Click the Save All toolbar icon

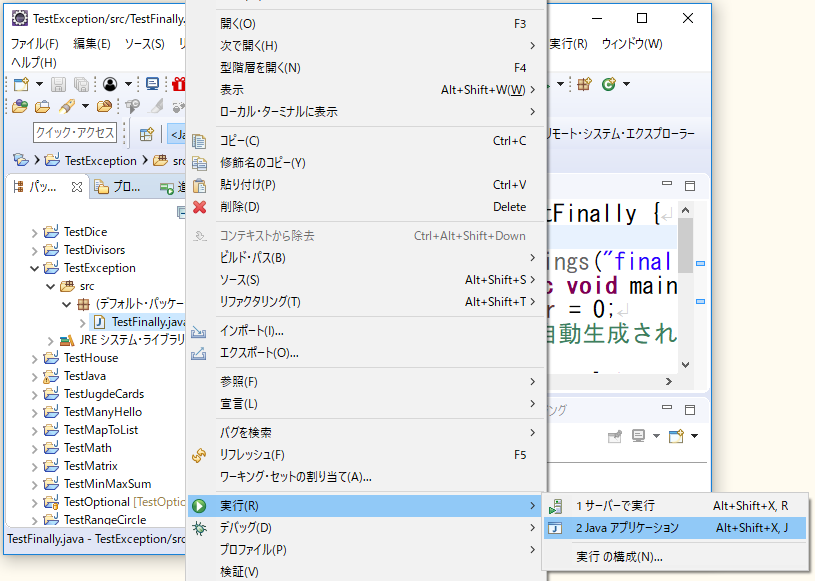tap(81, 84)
